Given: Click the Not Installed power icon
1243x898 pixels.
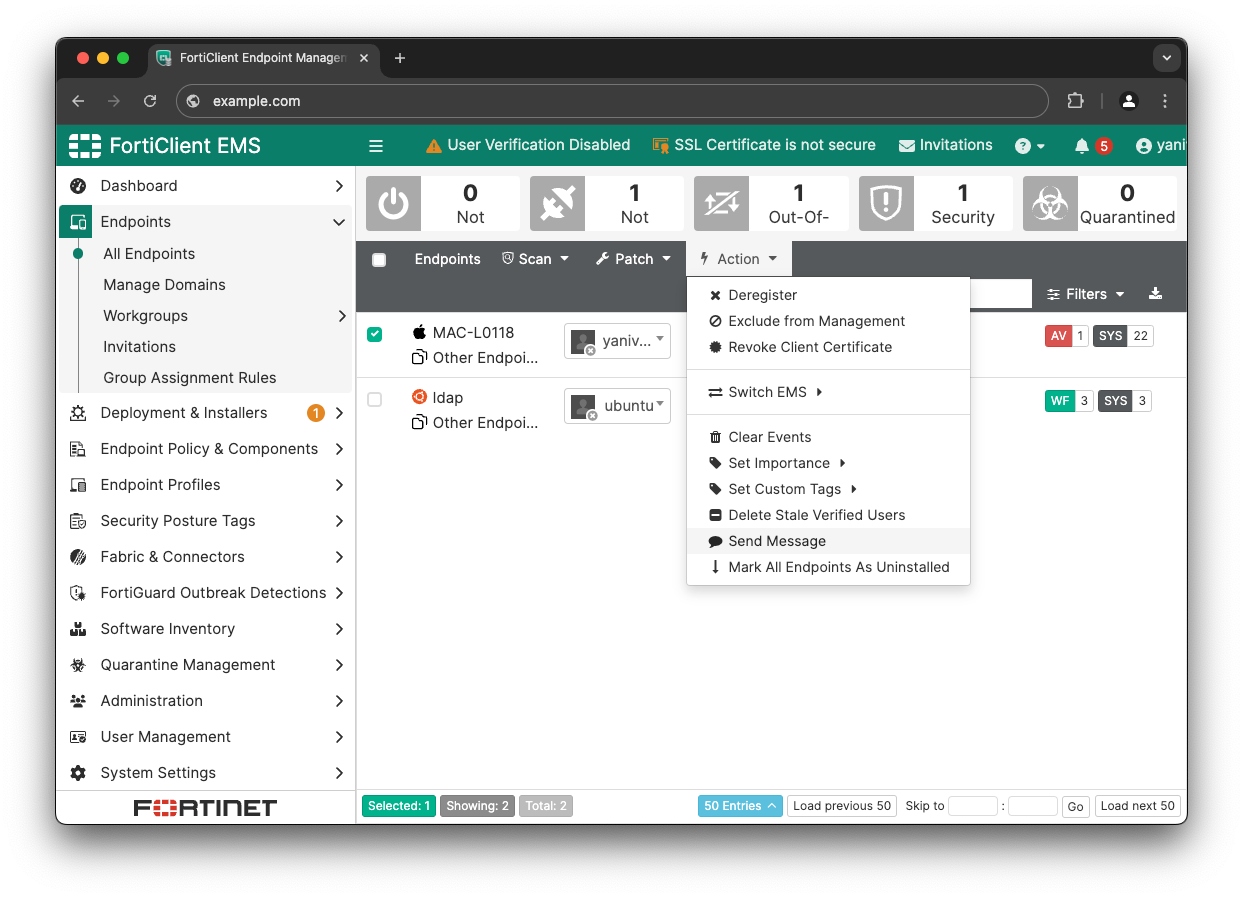Looking at the screenshot, I should [393, 203].
